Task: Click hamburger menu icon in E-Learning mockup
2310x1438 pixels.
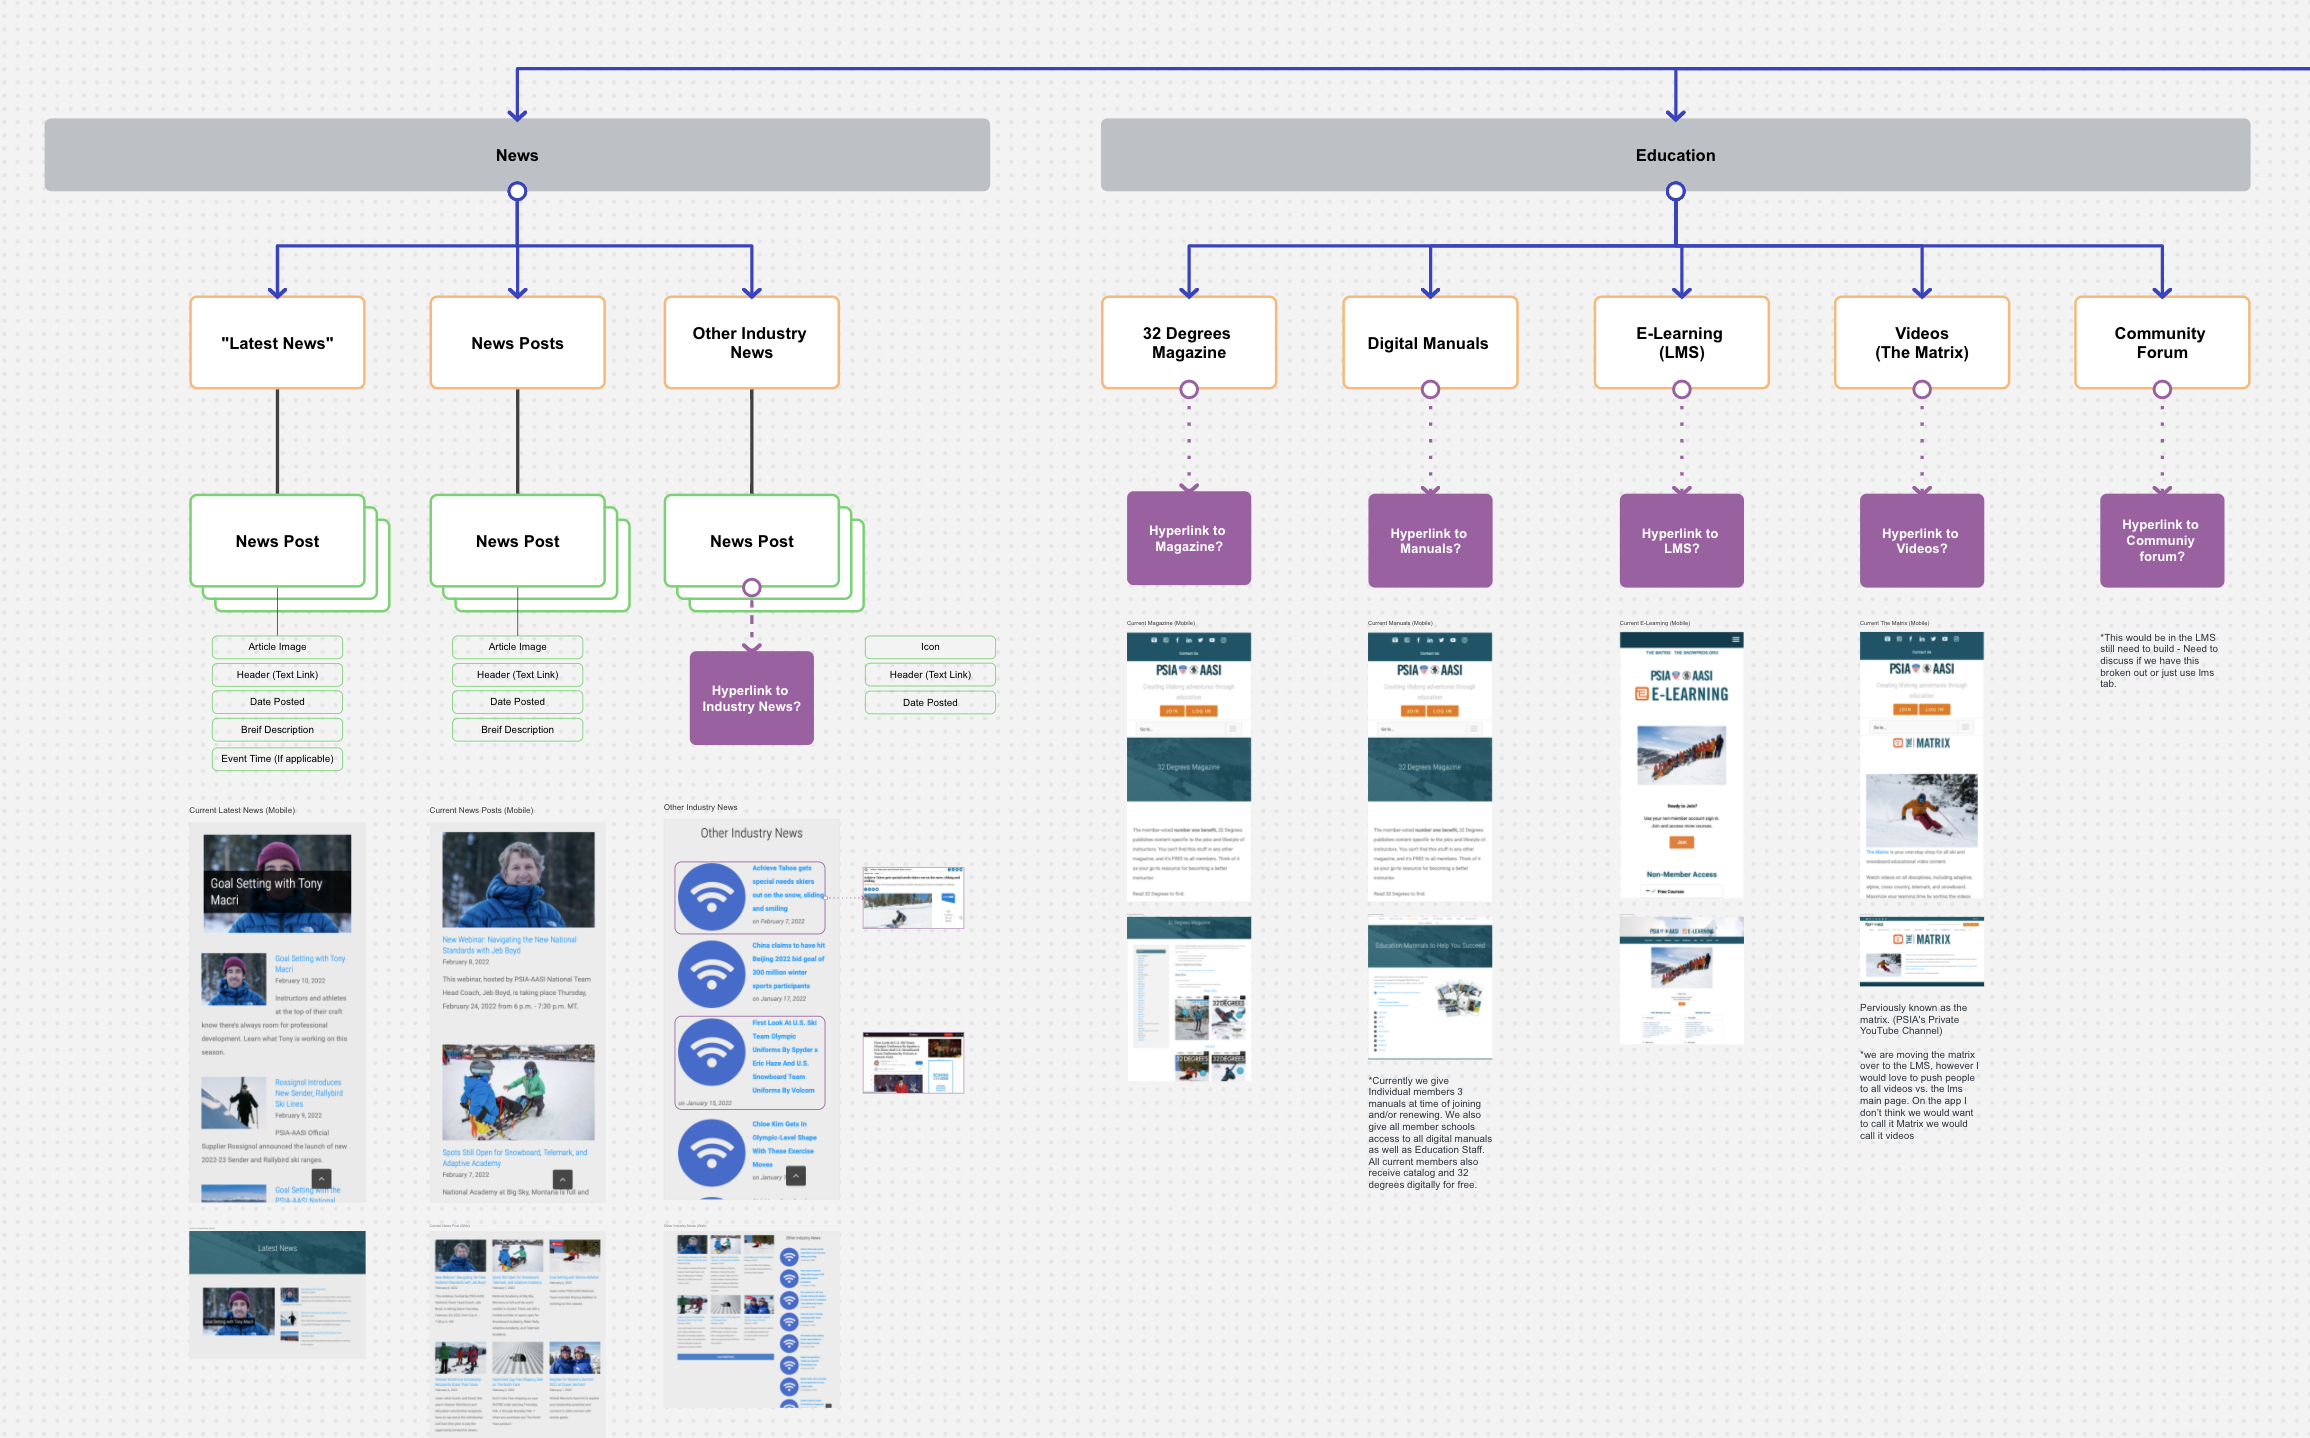Action: click(x=1736, y=639)
